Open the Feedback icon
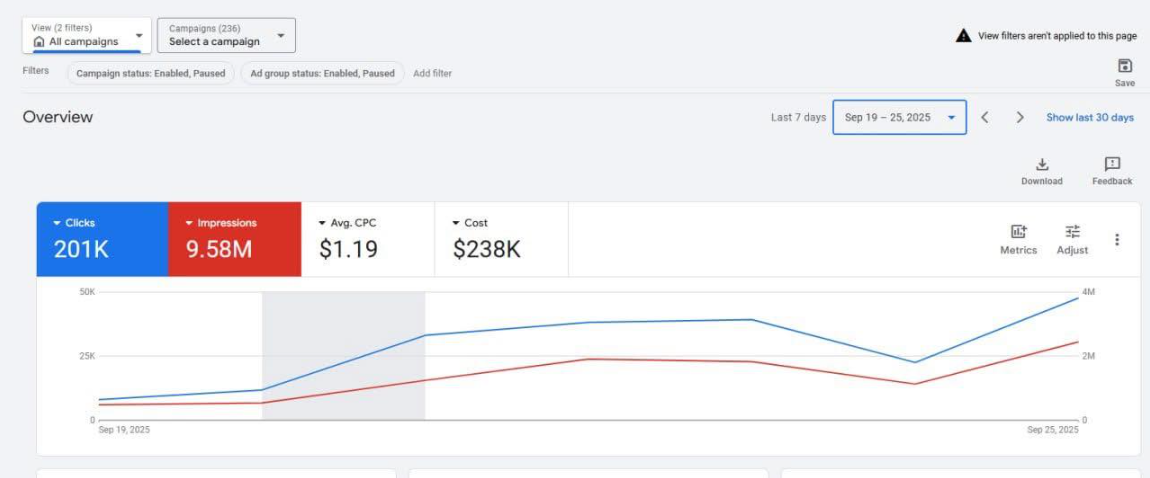The width and height of the screenshot is (1150, 478). pyautogui.click(x=1112, y=165)
